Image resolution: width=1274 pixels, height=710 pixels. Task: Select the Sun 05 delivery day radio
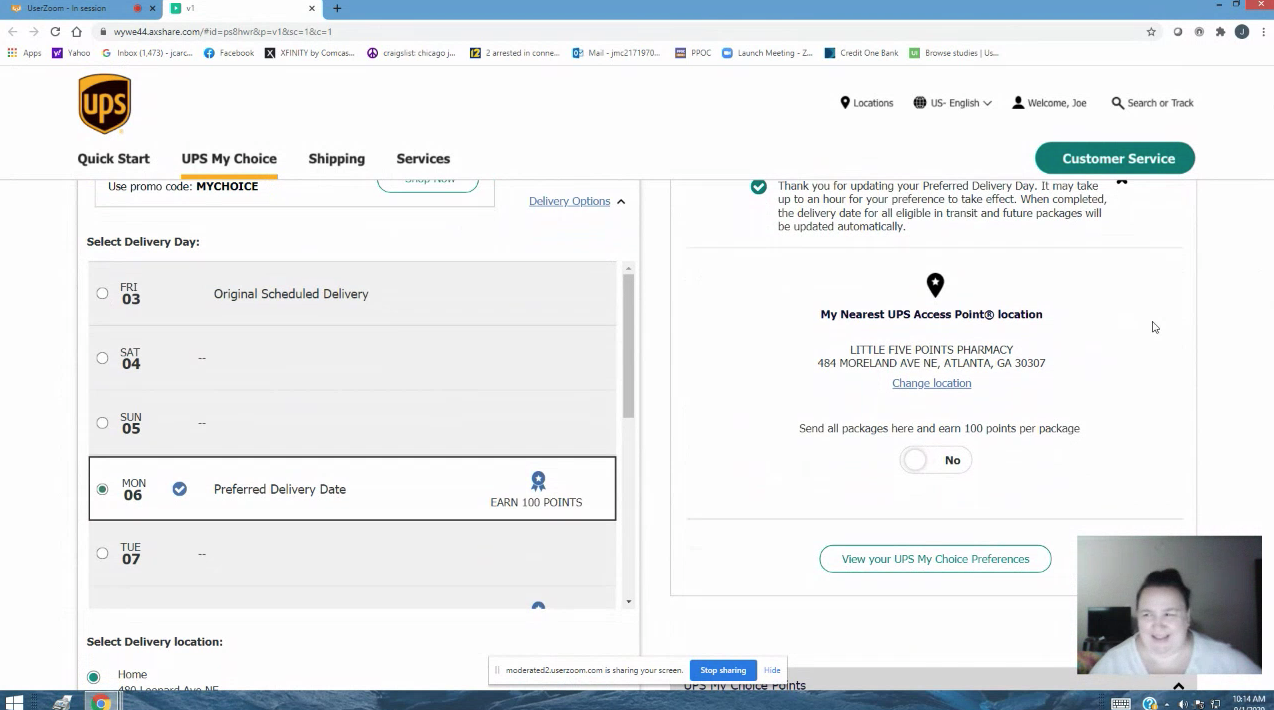point(102,423)
